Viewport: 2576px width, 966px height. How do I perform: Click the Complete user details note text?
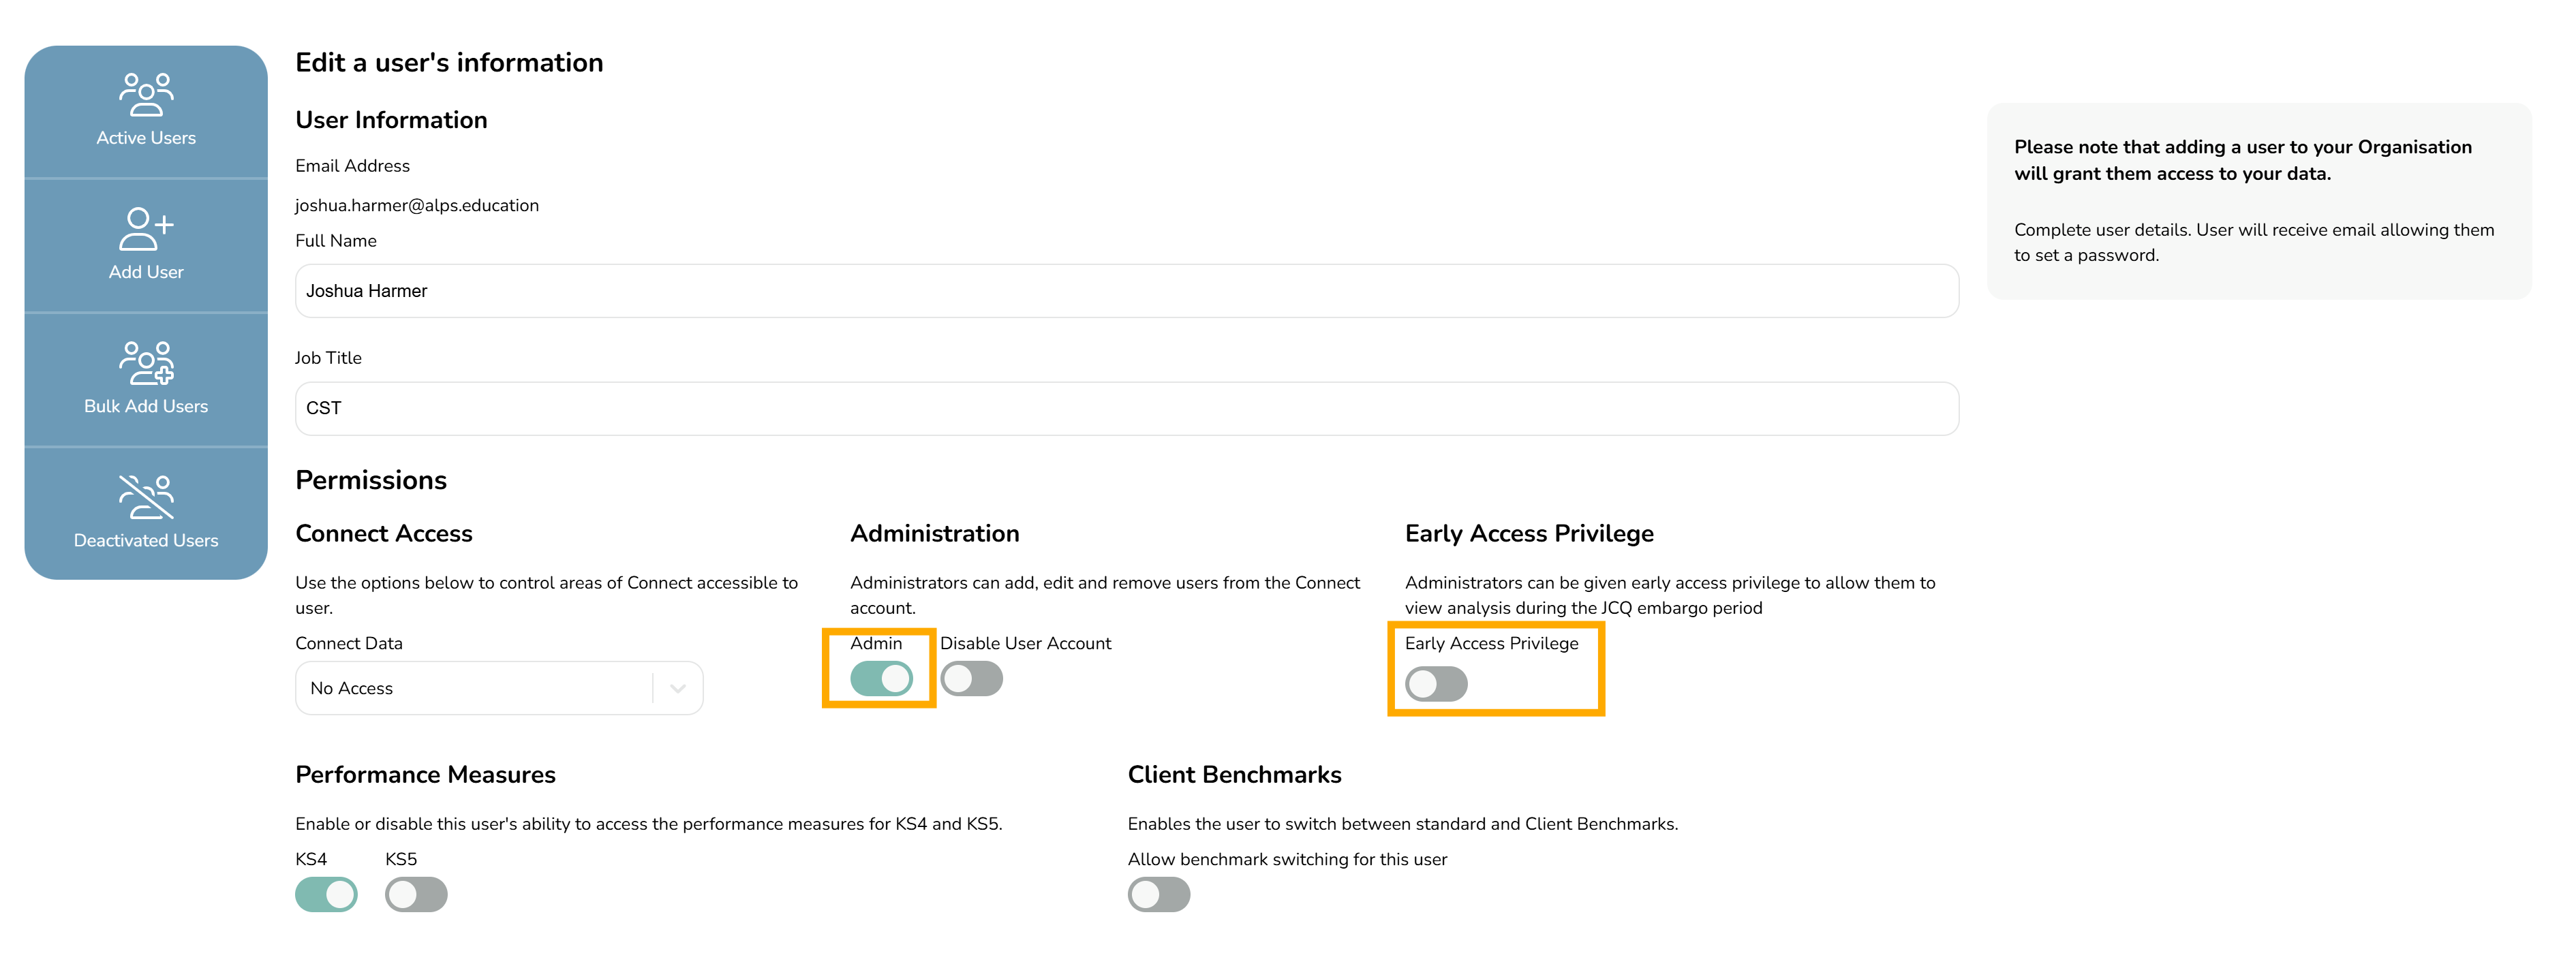(x=2254, y=242)
